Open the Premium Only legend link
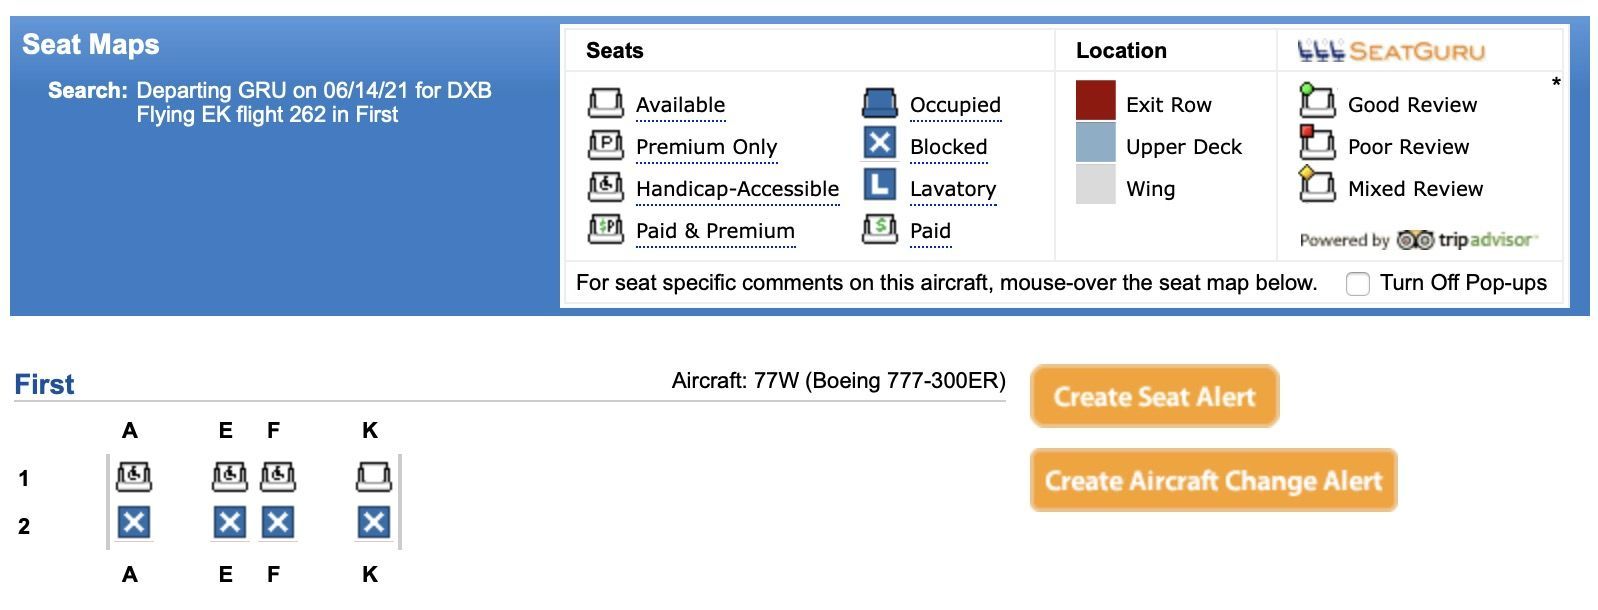1598x610 pixels. tap(706, 147)
